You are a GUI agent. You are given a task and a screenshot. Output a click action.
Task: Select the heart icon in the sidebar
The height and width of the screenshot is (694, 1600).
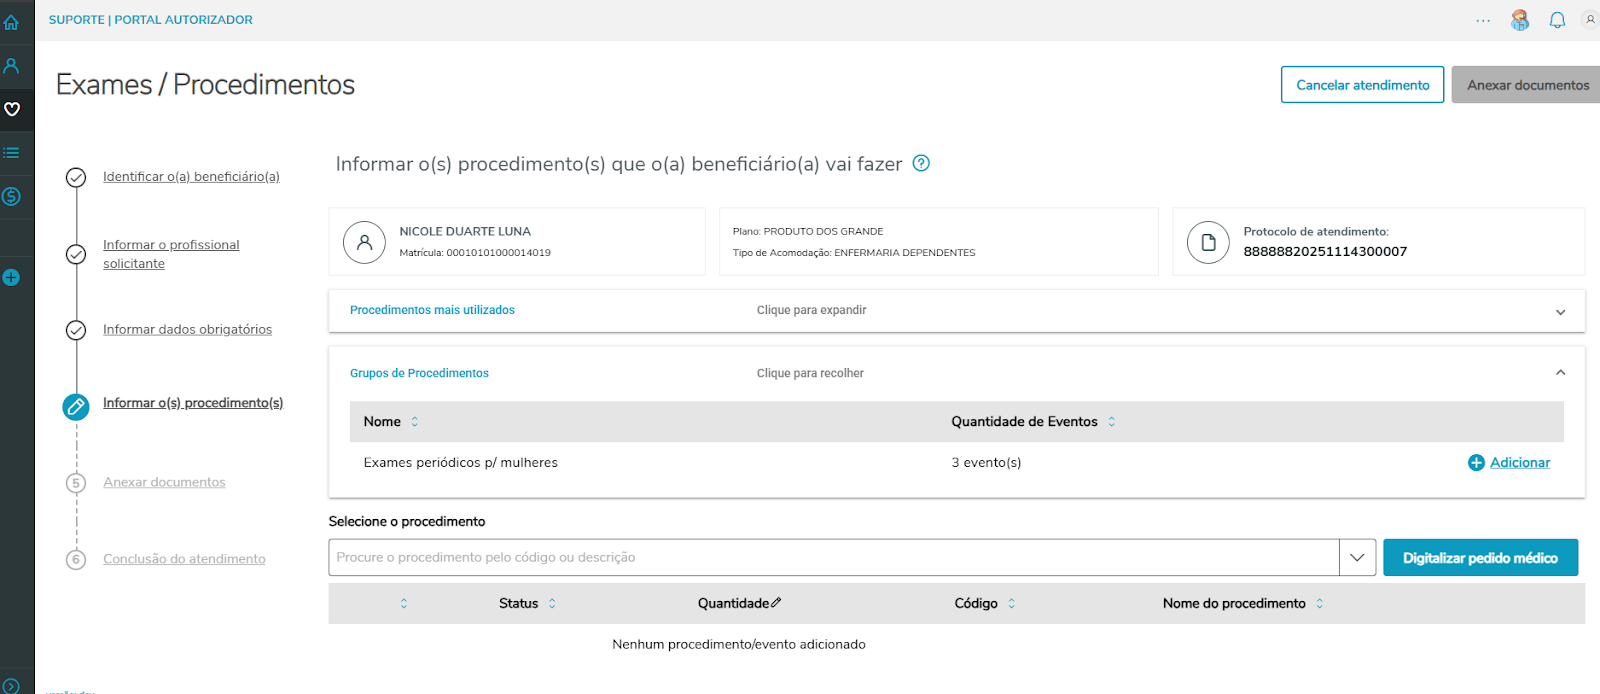coord(12,109)
